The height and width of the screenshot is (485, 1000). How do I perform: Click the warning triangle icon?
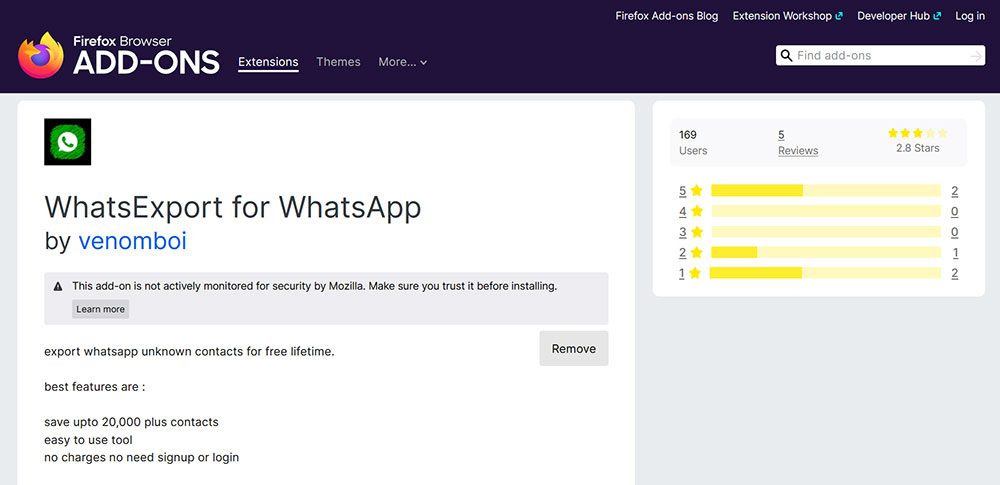pyautogui.click(x=58, y=287)
